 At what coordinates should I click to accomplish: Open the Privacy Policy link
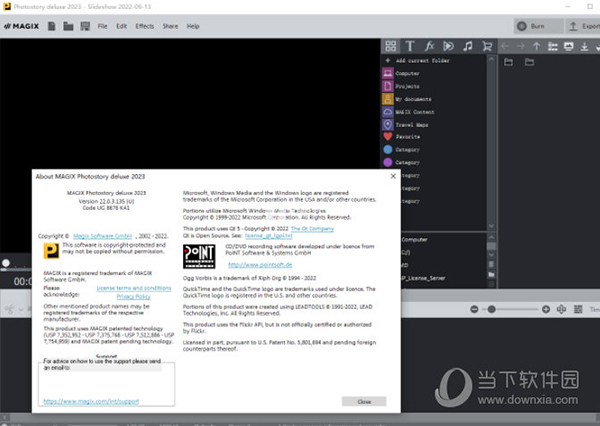134,297
